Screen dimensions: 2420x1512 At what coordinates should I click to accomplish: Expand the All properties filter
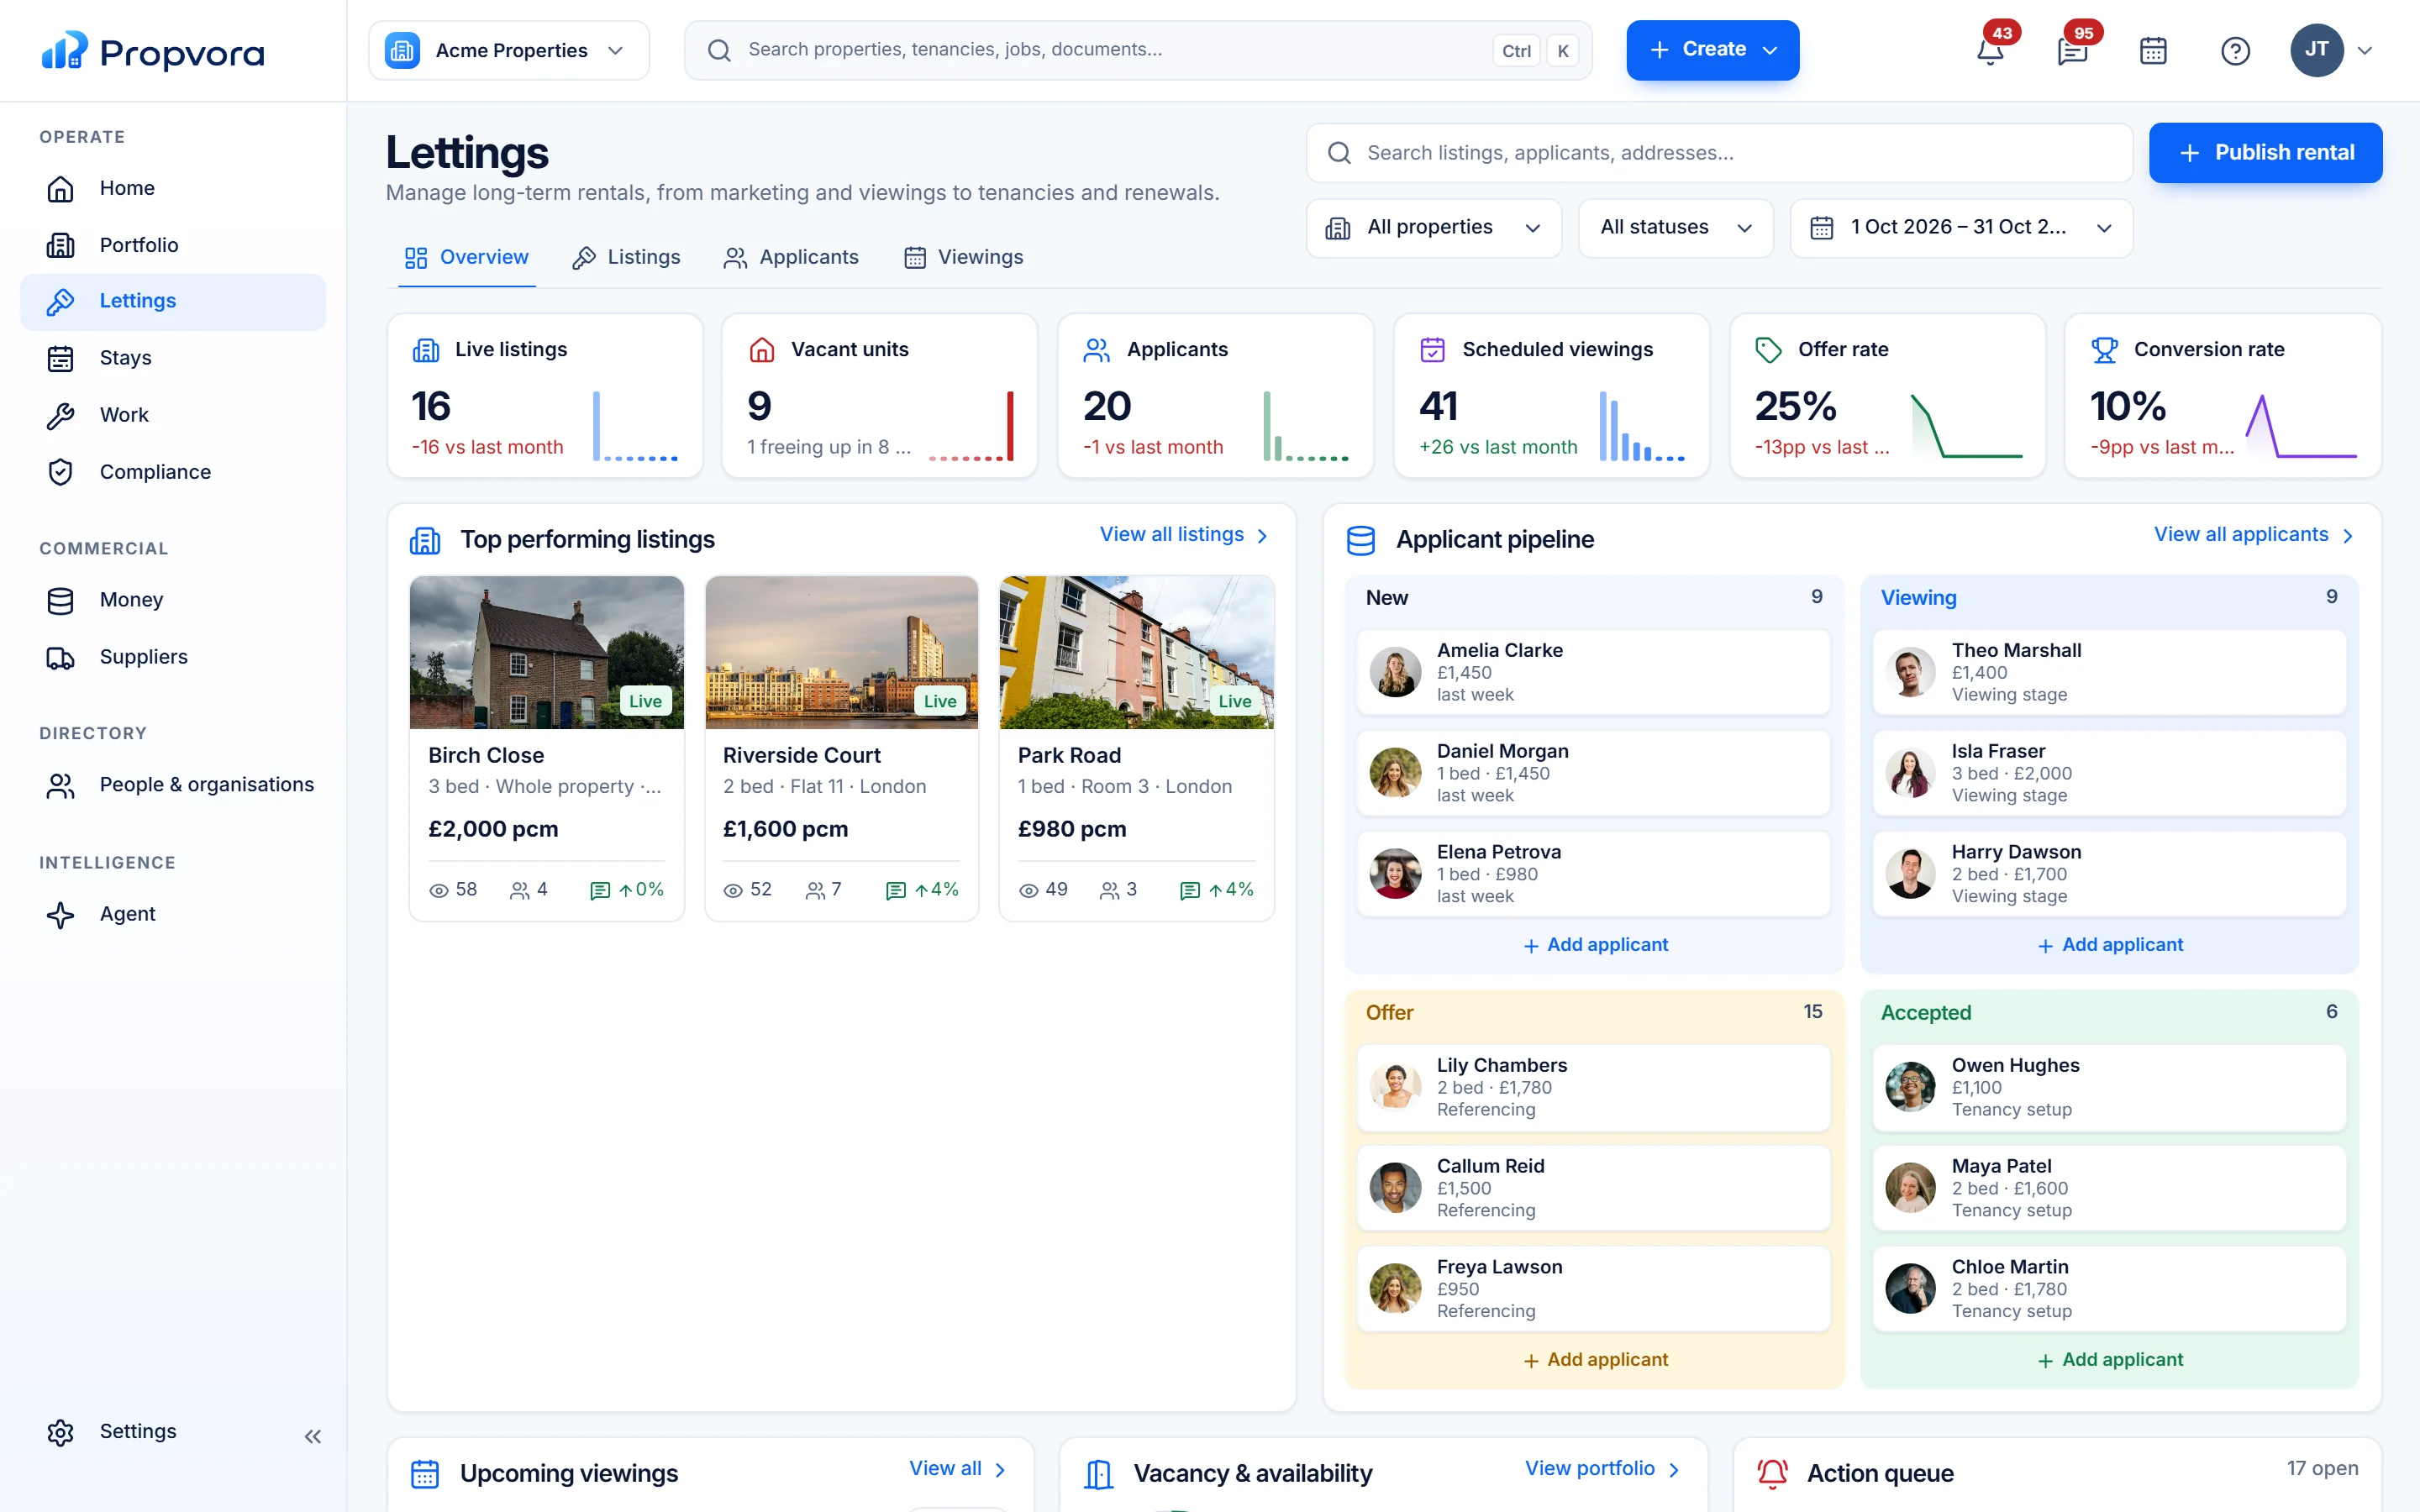click(x=1433, y=228)
